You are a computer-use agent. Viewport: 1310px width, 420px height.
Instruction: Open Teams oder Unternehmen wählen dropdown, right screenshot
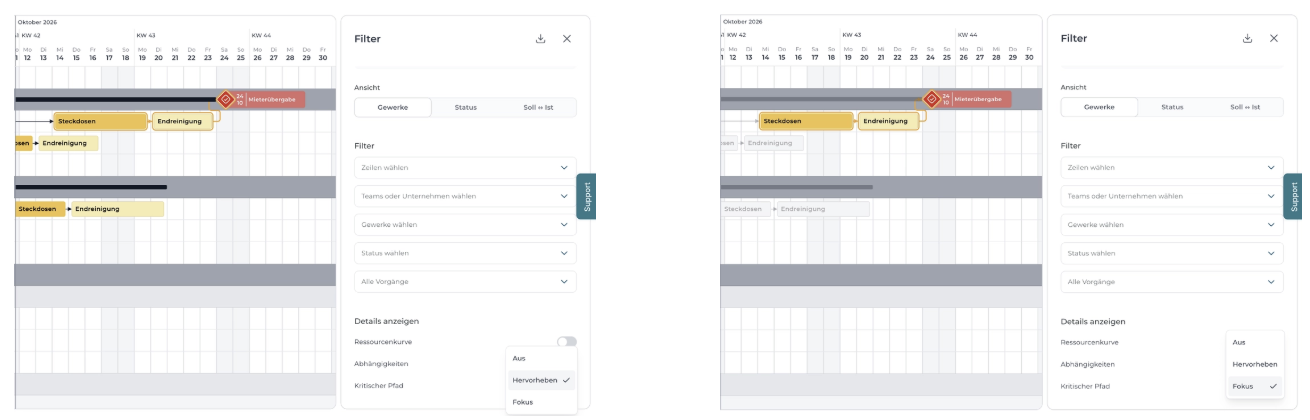coord(1172,196)
